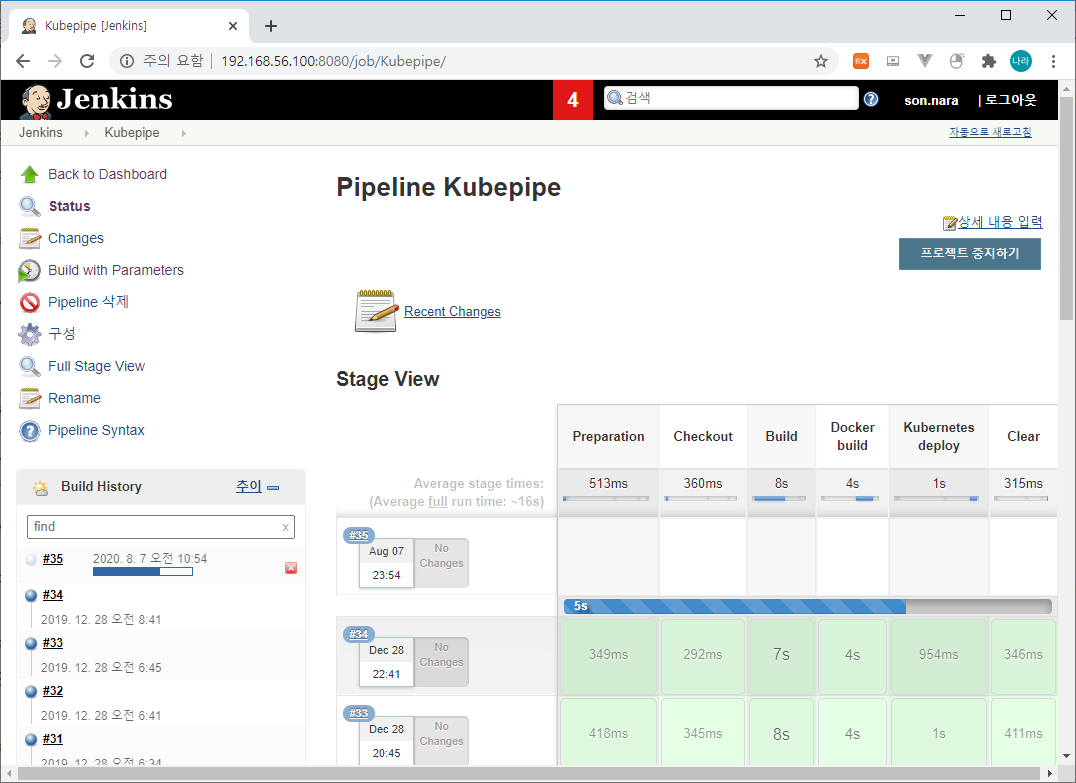Click the 5s stage view progress bar
This screenshot has width=1076, height=783.
(808, 606)
